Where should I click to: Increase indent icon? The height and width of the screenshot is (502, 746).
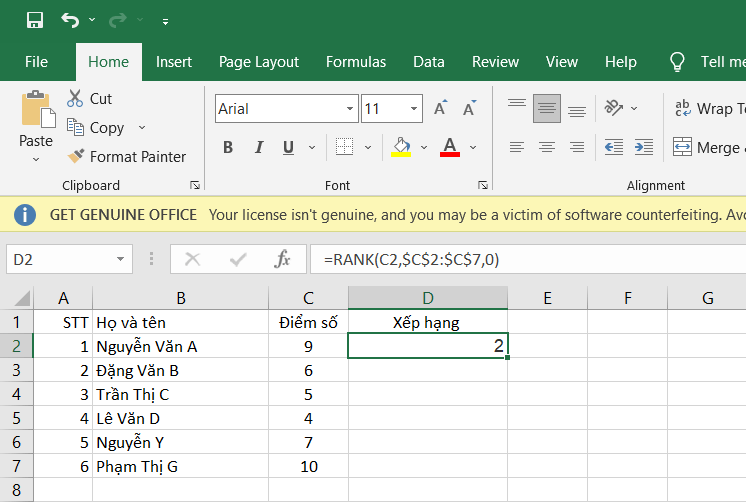[644, 148]
